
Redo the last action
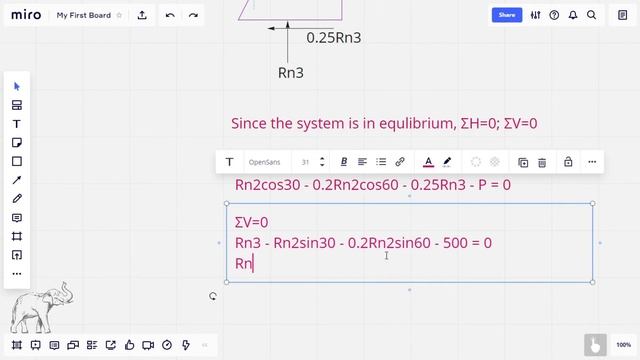(193, 16)
